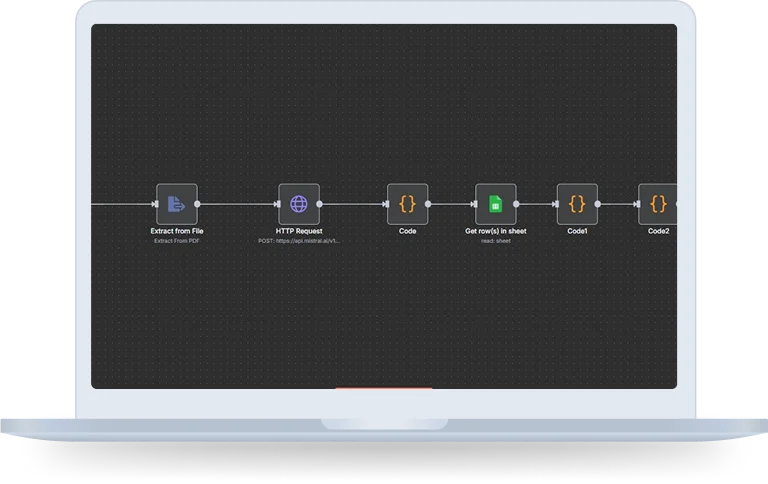Click output connector dot of Extract from File
The width and height of the screenshot is (768, 484).
pyautogui.click(x=197, y=204)
